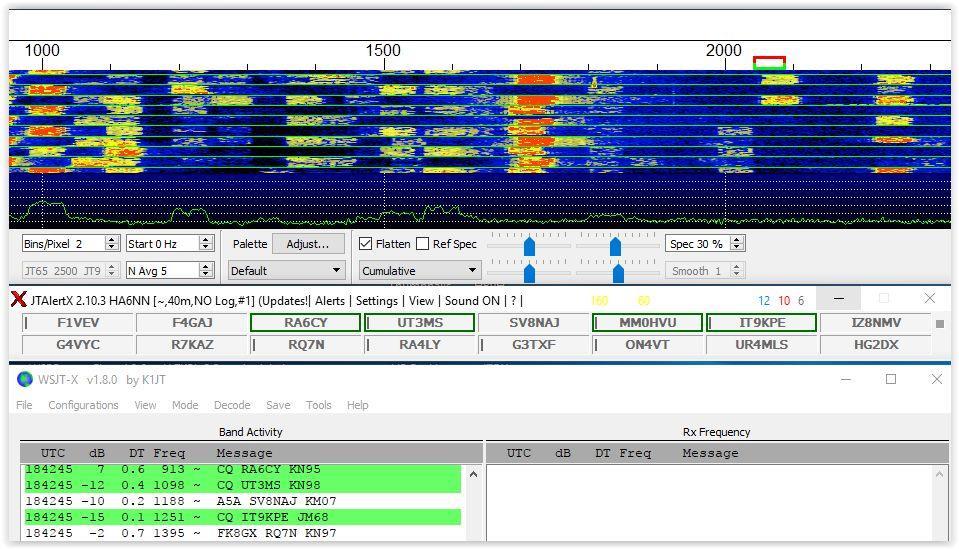Image resolution: width=959 pixels, height=549 pixels.
Task: Decrease Bins/Pixel with down arrow
Action: 111,247
